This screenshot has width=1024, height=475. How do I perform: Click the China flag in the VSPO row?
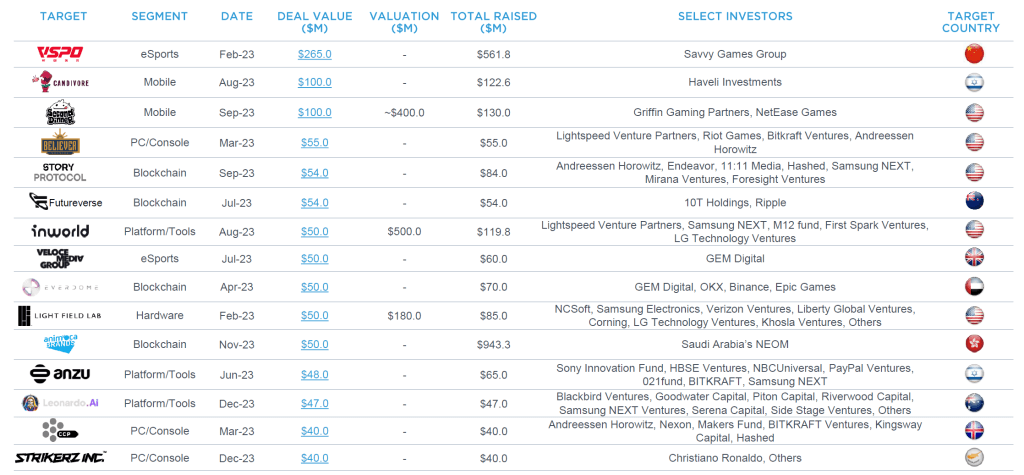[974, 54]
